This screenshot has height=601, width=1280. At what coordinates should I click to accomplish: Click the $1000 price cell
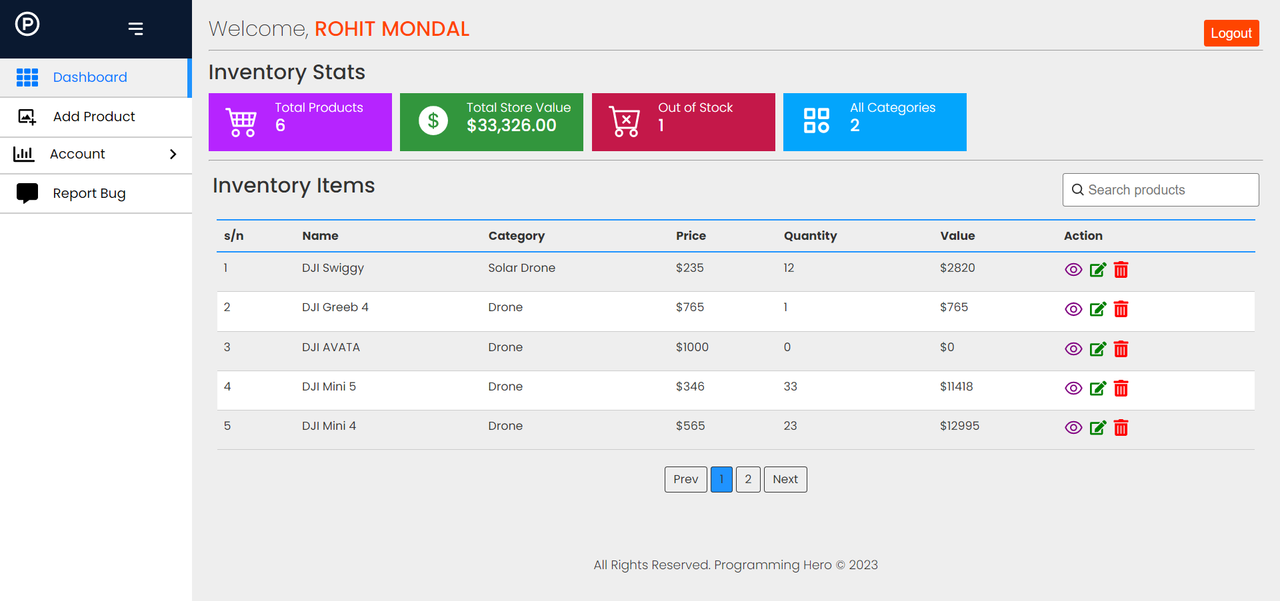692,347
